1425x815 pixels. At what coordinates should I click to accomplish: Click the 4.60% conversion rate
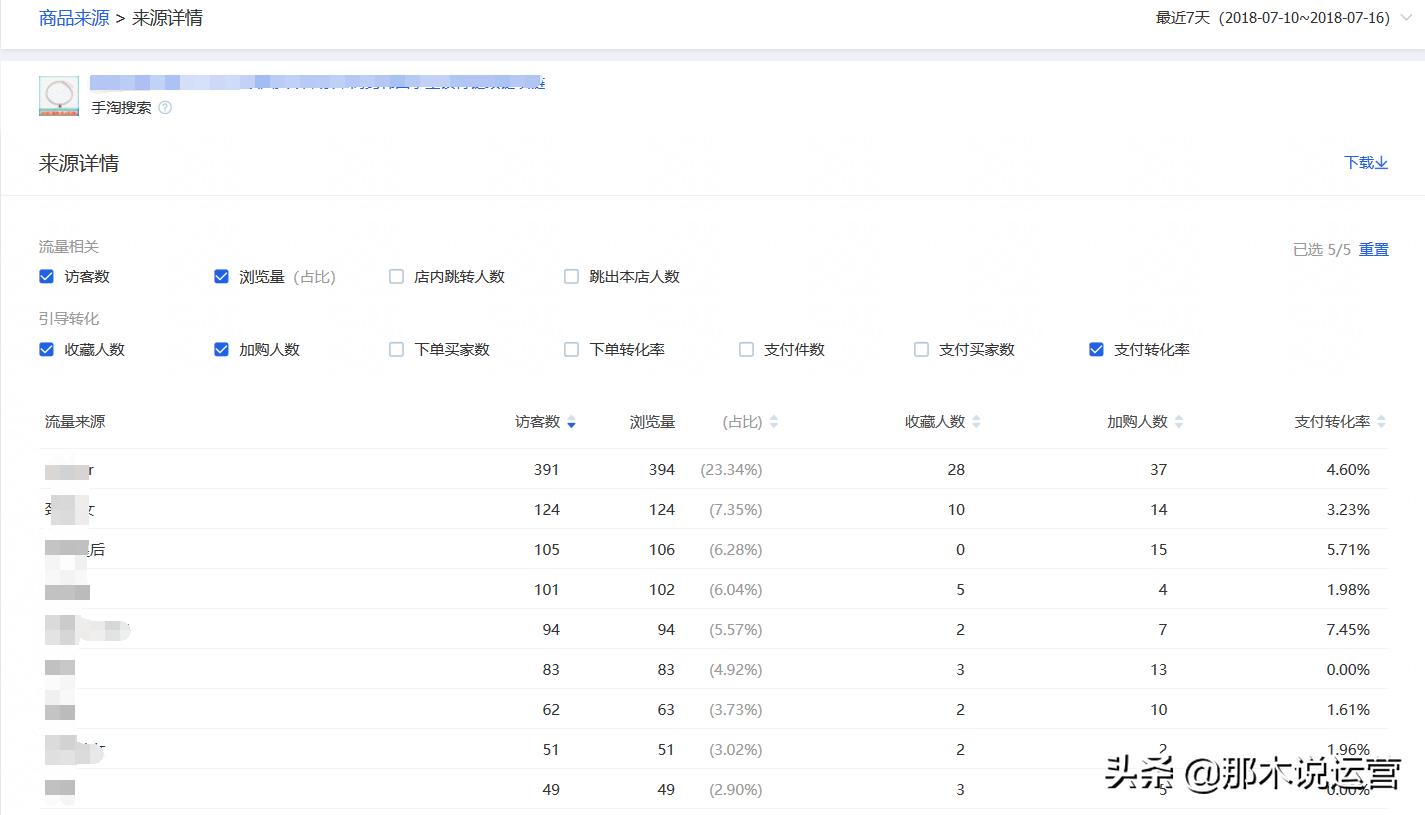point(1348,470)
